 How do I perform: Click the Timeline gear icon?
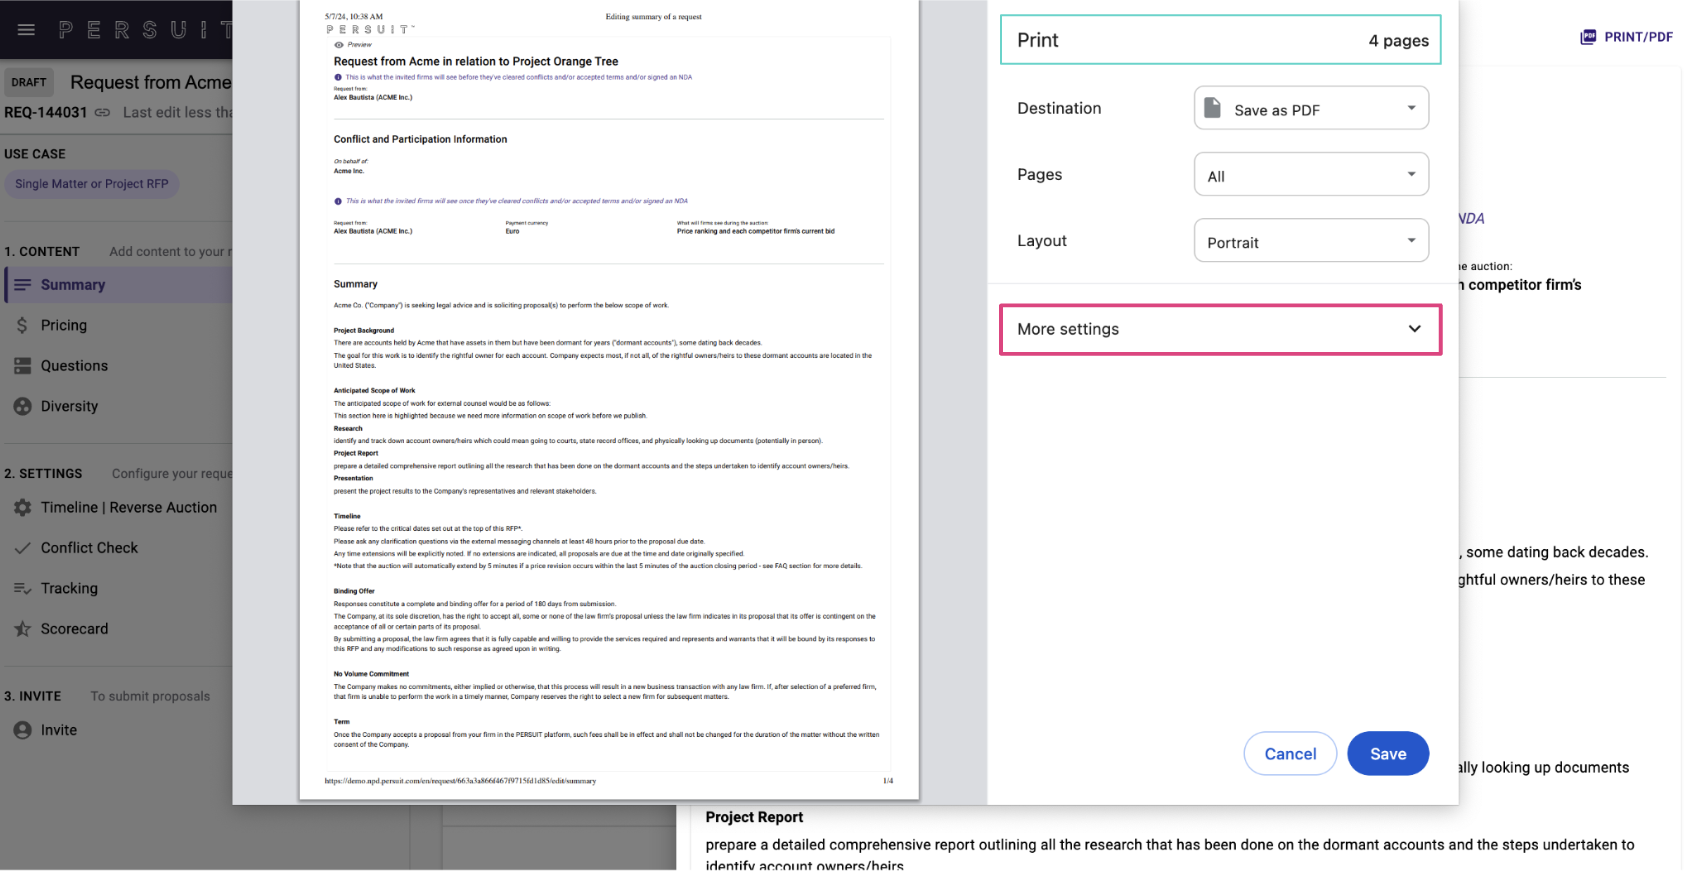coord(23,508)
